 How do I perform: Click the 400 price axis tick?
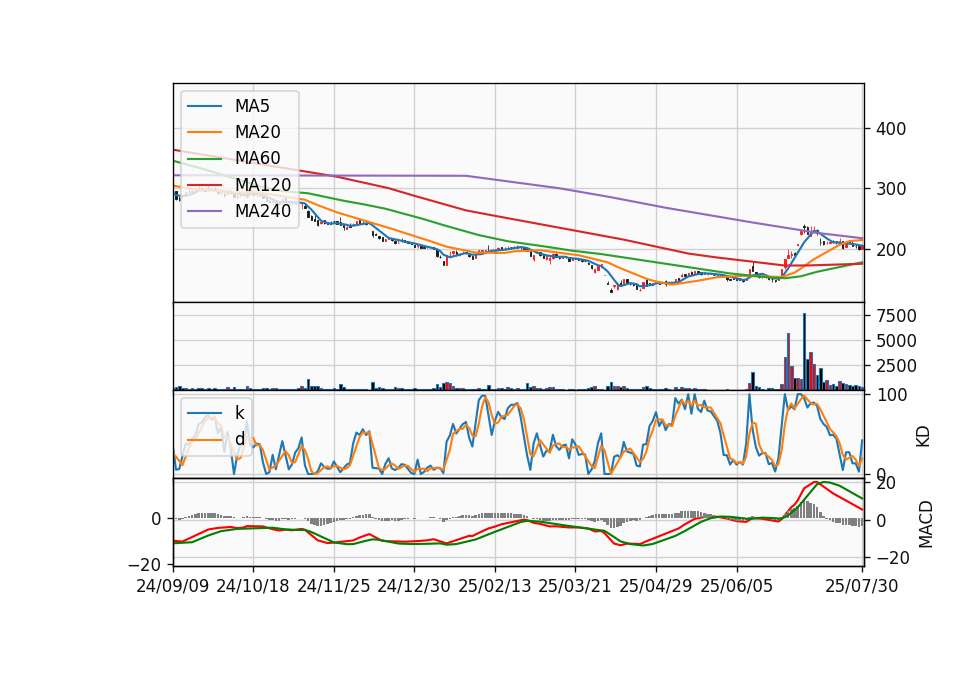[891, 129]
